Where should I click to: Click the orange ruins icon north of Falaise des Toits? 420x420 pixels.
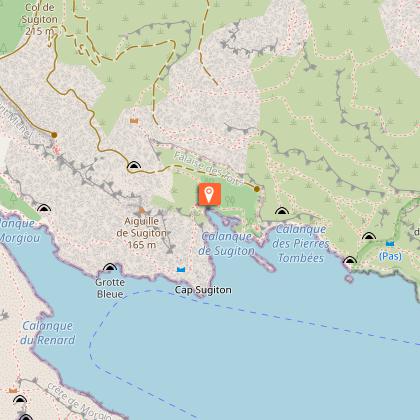click(134, 121)
